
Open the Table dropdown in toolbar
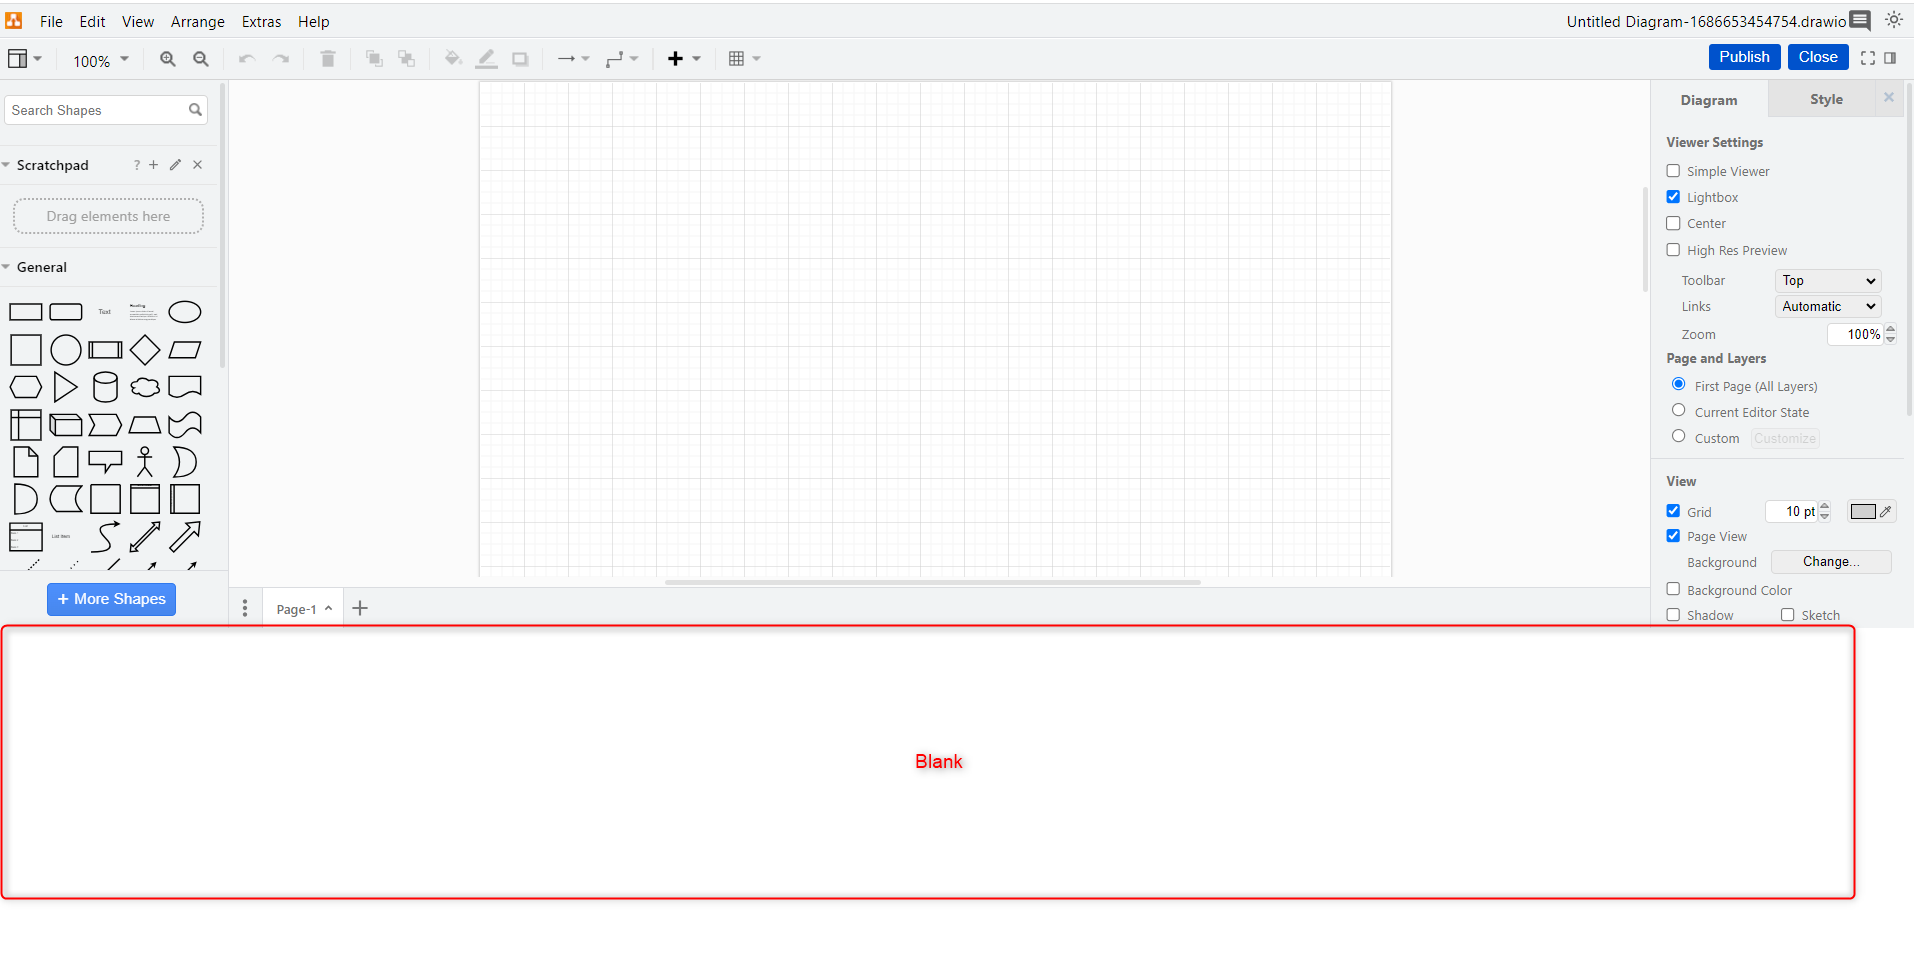745,59
